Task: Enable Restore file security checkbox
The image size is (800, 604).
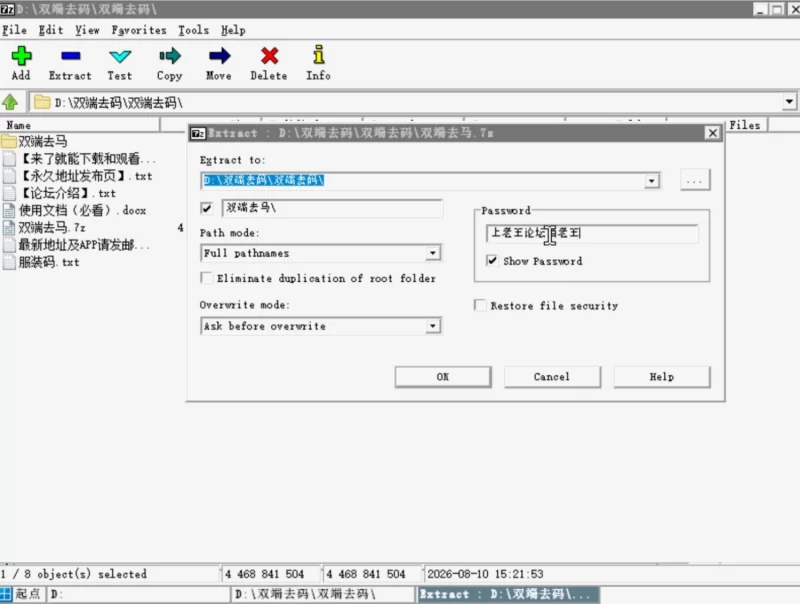Action: (x=480, y=305)
